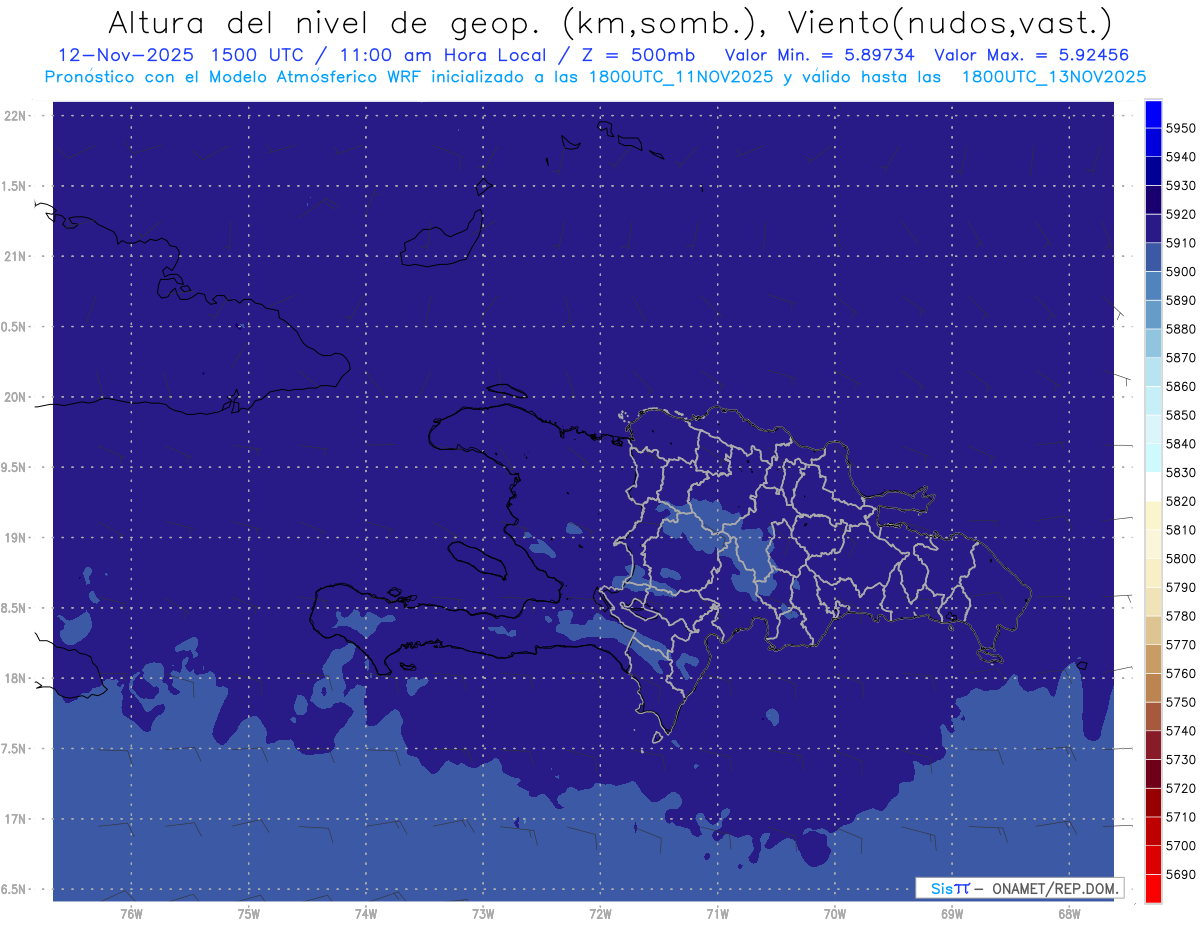The image size is (1200, 927).
Task: Click the '5950' legend value
Action: point(1181,128)
